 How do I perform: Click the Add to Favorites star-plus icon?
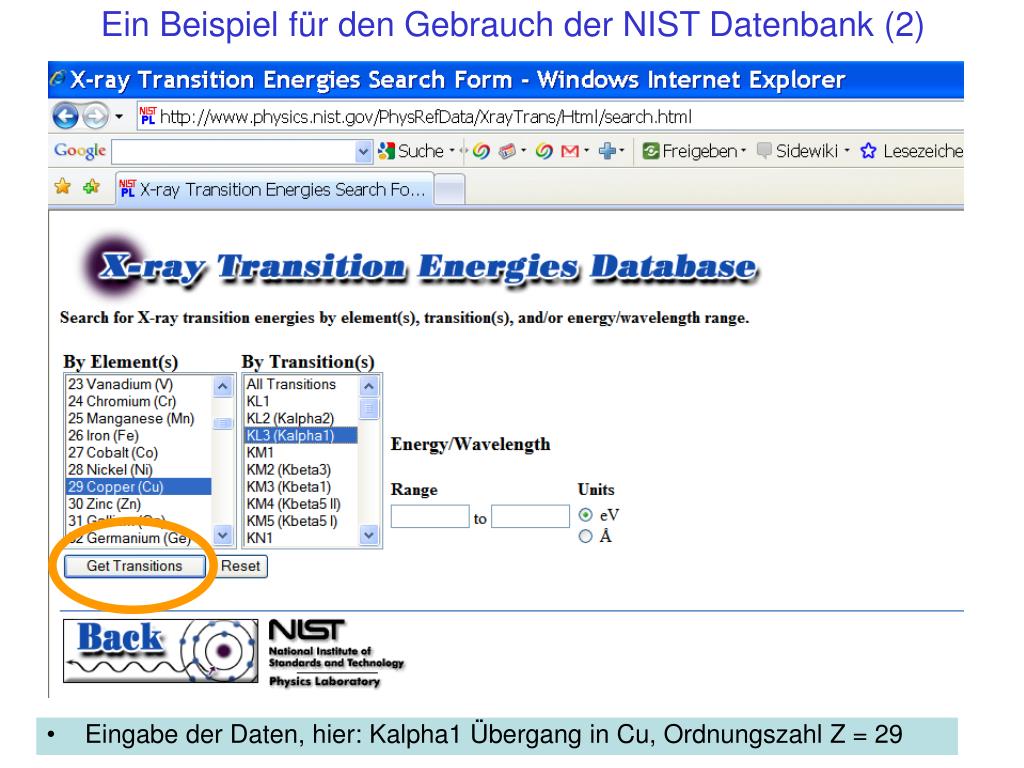(91, 187)
